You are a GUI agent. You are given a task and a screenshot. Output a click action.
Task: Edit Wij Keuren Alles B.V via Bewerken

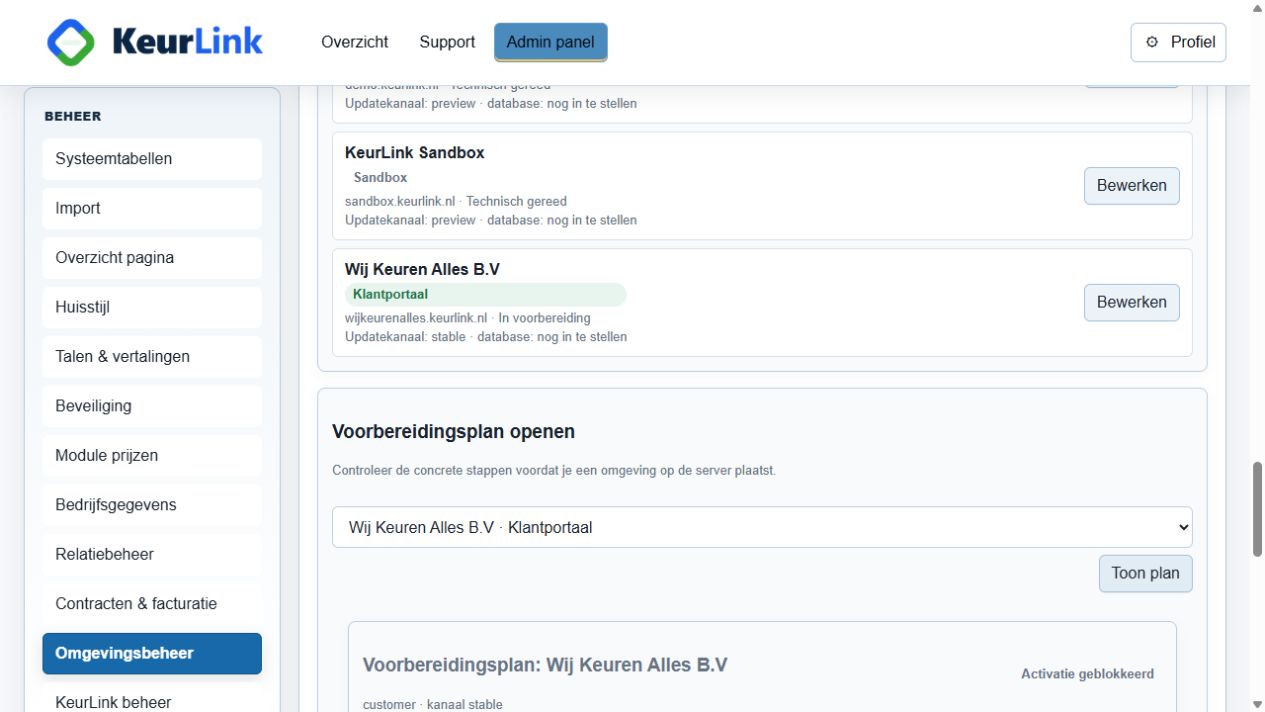(x=1131, y=302)
